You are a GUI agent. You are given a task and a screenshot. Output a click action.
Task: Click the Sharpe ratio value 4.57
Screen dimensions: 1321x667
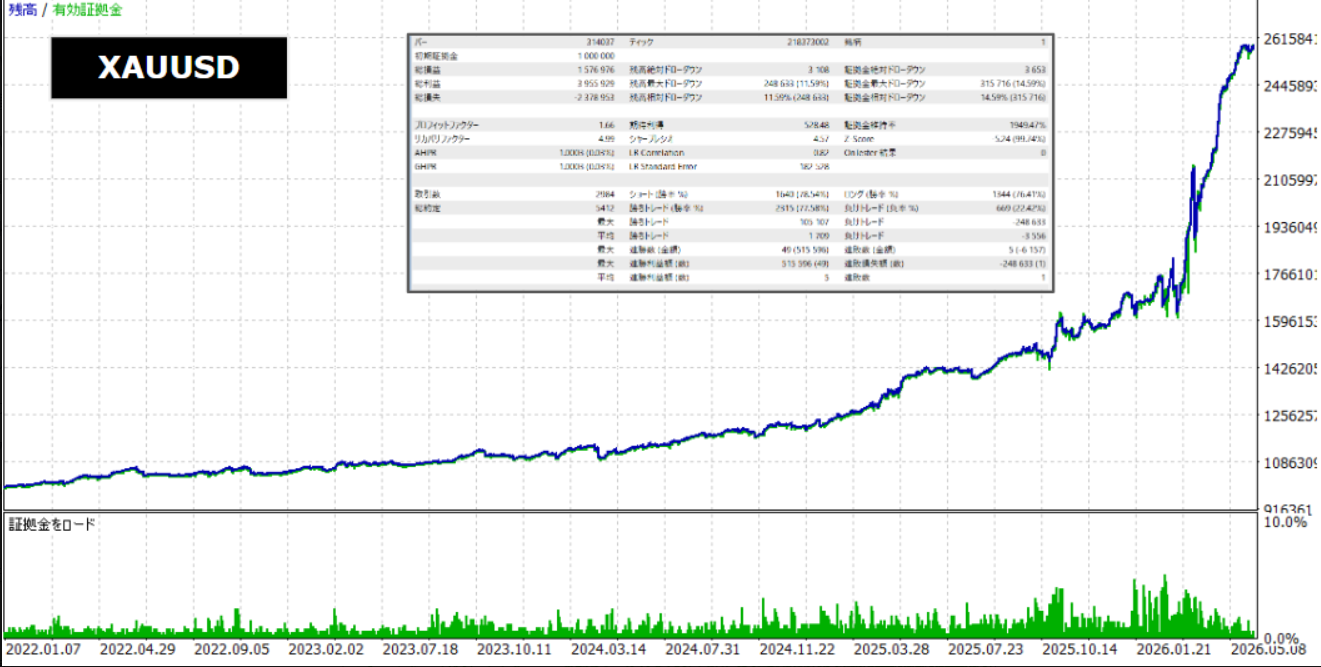tap(821, 138)
